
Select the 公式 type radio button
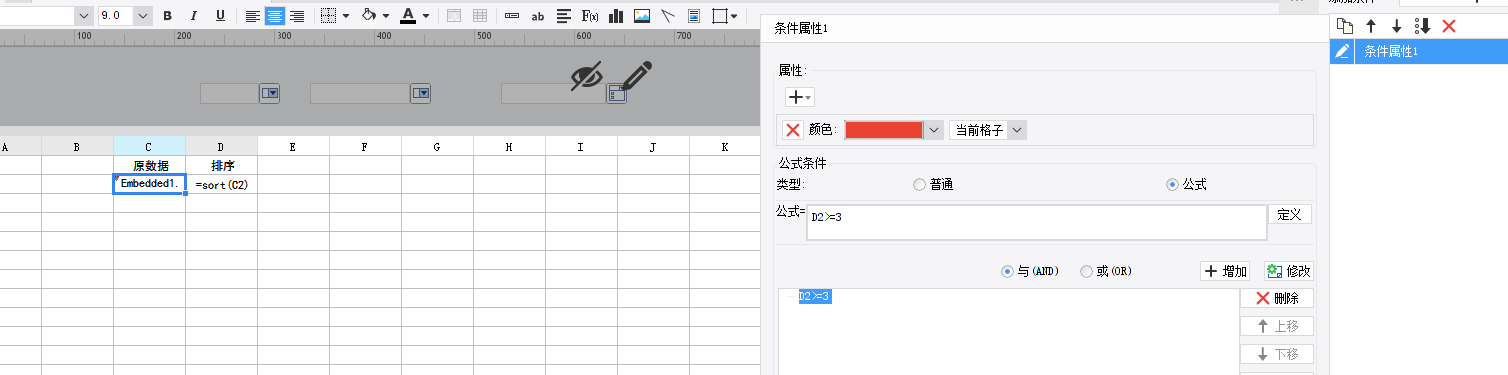click(1173, 185)
